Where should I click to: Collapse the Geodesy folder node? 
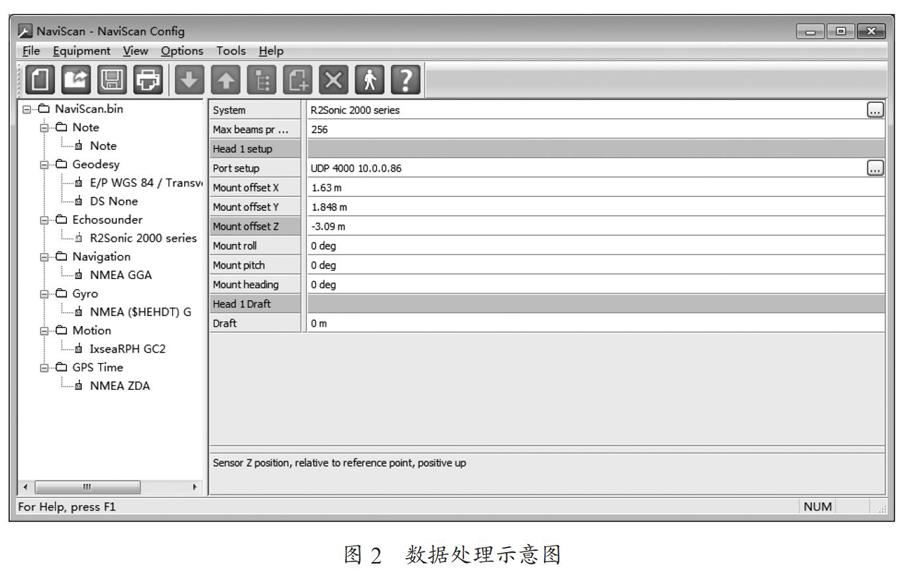pyautogui.click(x=44, y=164)
